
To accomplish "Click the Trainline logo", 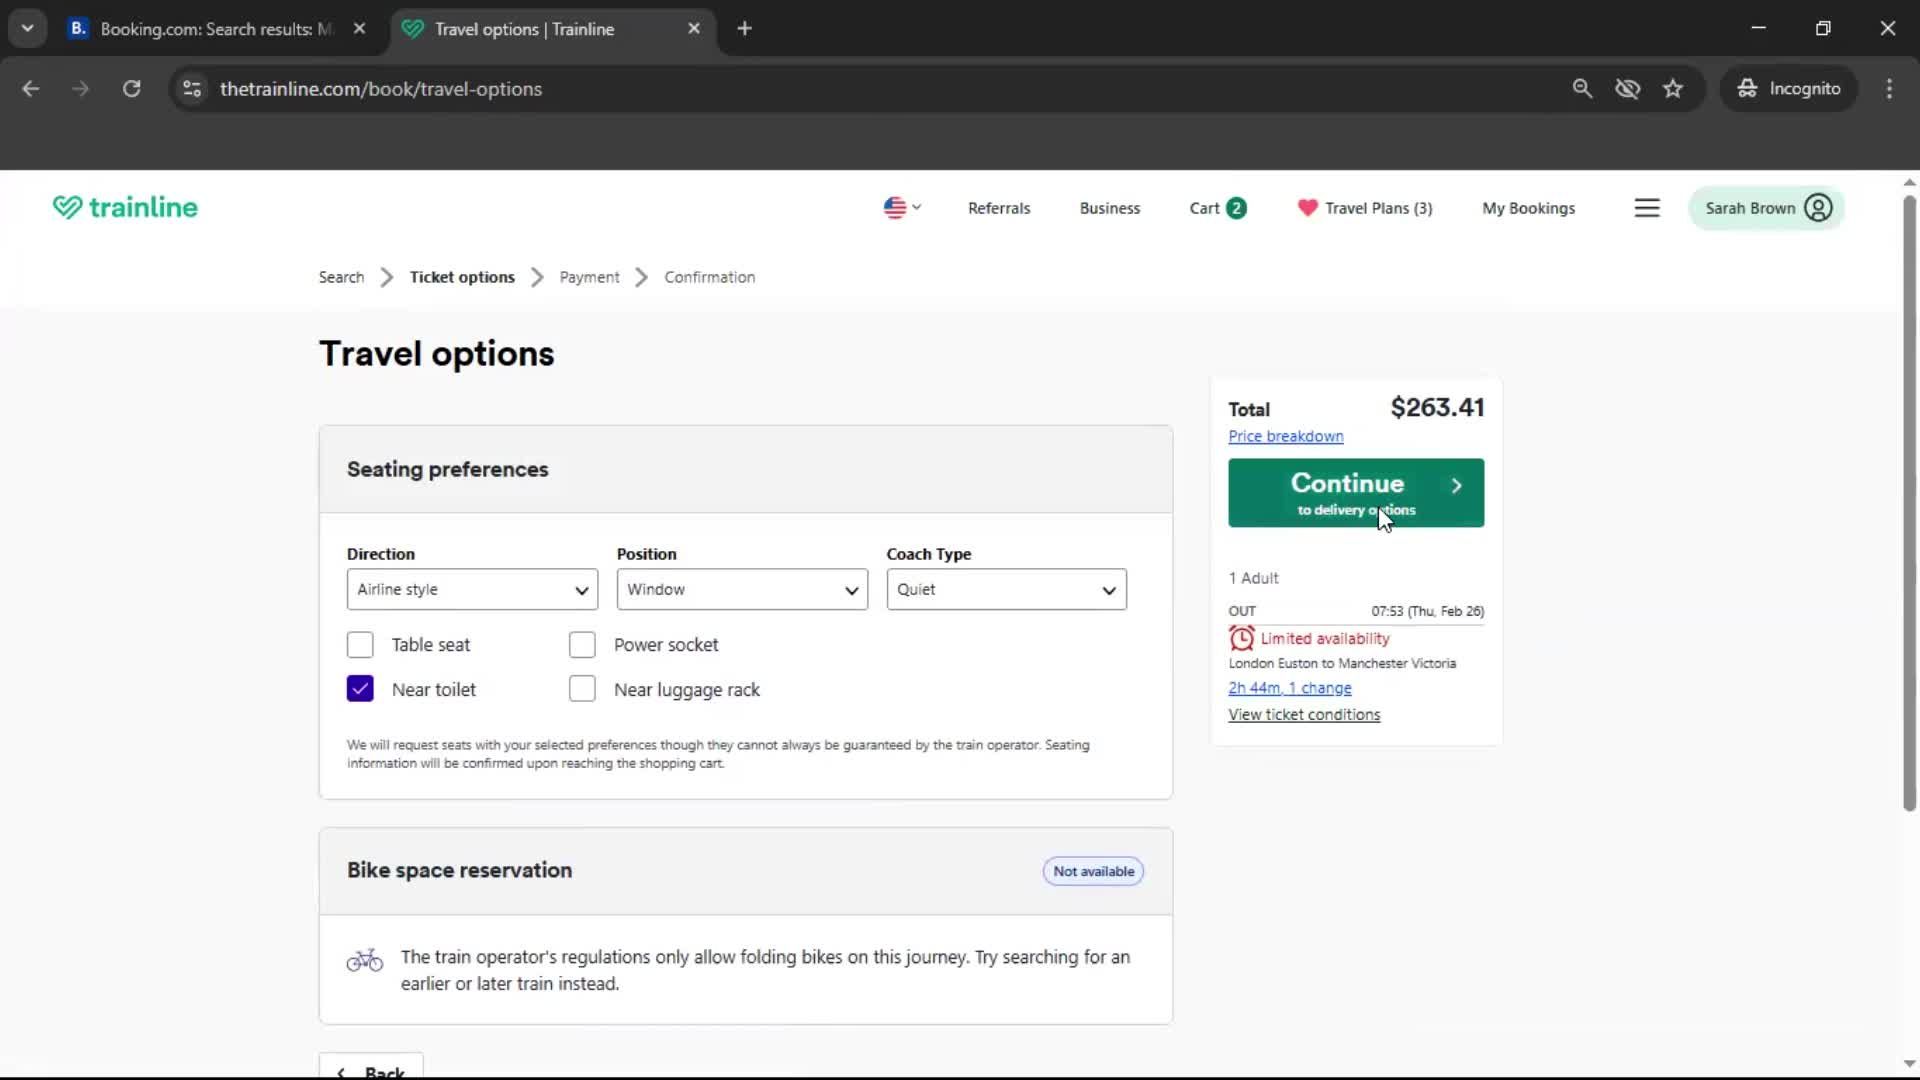I will [124, 207].
